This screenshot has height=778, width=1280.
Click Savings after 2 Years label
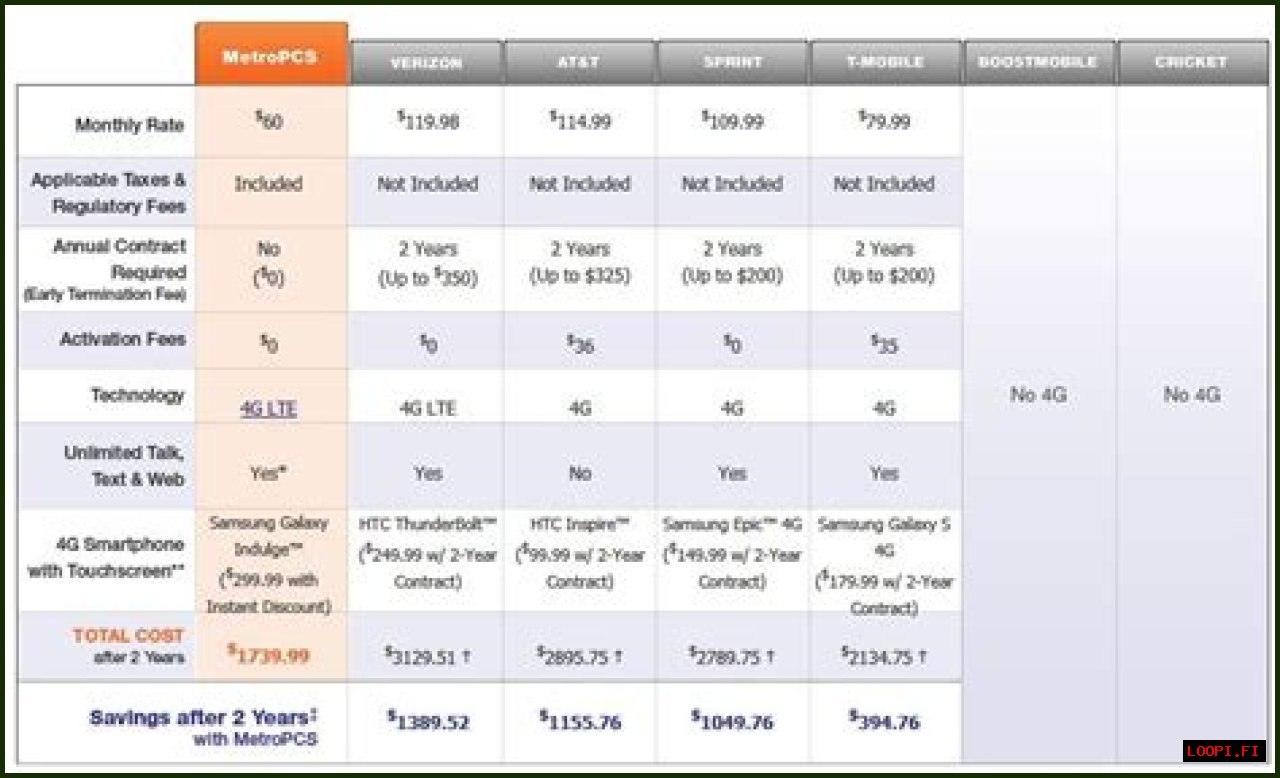tap(204, 727)
